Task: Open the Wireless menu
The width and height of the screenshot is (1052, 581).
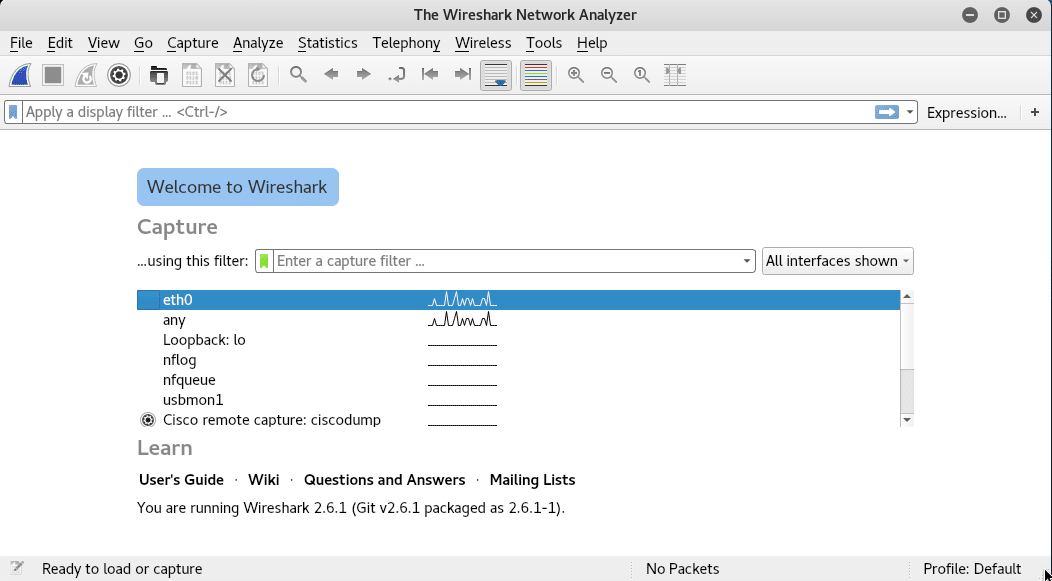Action: 482,43
